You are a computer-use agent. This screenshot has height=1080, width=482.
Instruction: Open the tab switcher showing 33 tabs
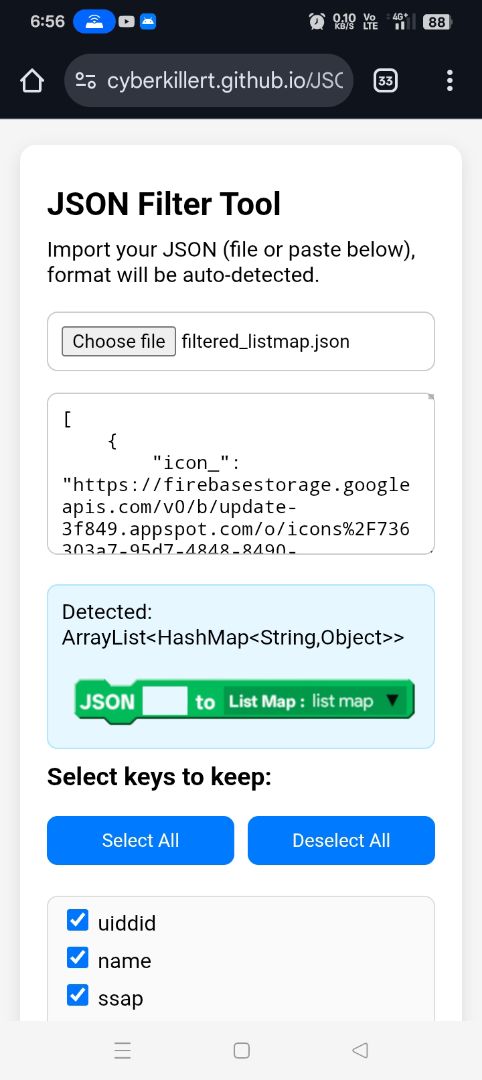coord(386,81)
